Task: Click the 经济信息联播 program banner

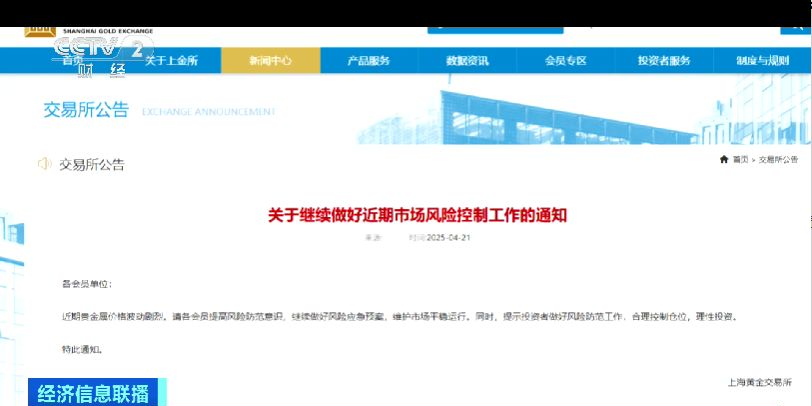Action: 90,392
